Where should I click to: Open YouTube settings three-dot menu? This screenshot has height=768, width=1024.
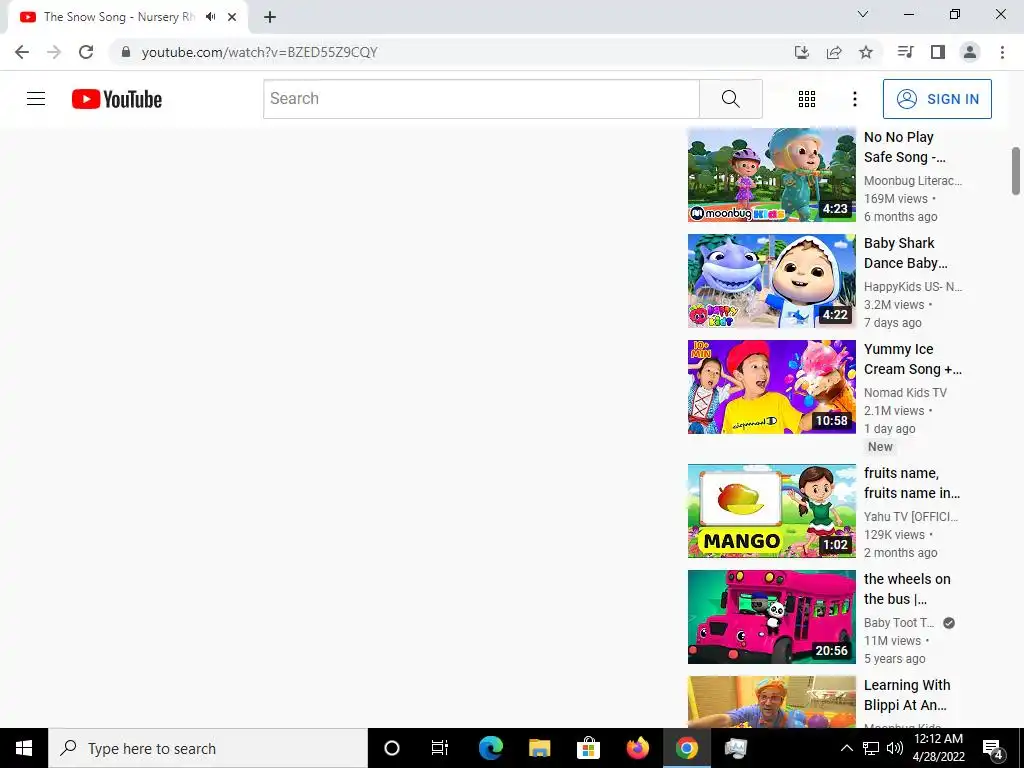click(854, 99)
